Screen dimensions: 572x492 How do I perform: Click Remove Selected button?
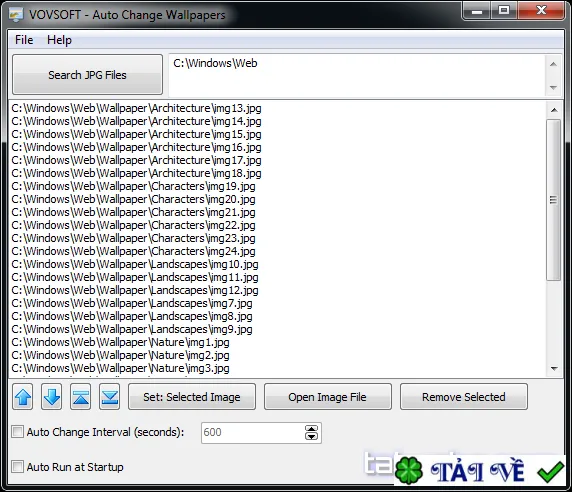click(x=464, y=397)
